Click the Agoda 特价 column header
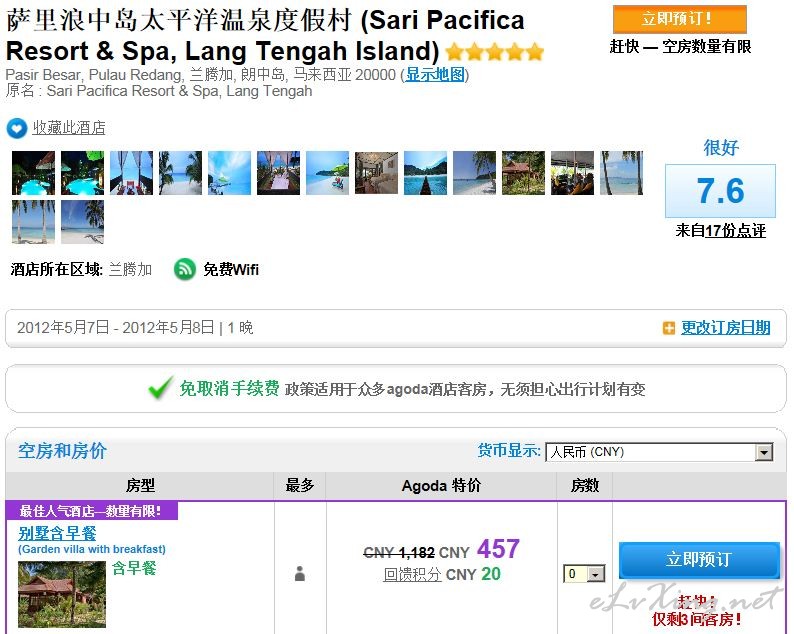 (x=441, y=486)
